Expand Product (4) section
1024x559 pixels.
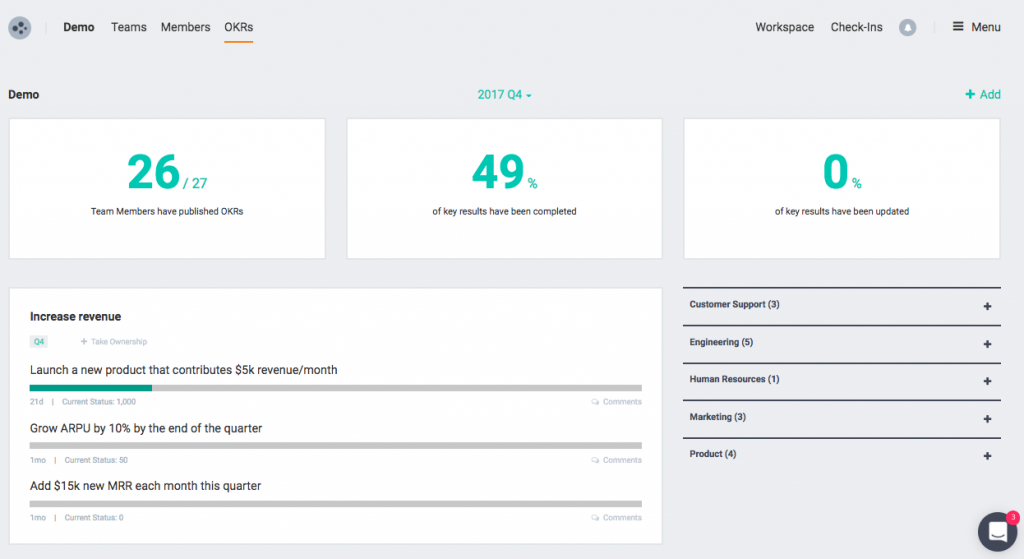point(987,456)
